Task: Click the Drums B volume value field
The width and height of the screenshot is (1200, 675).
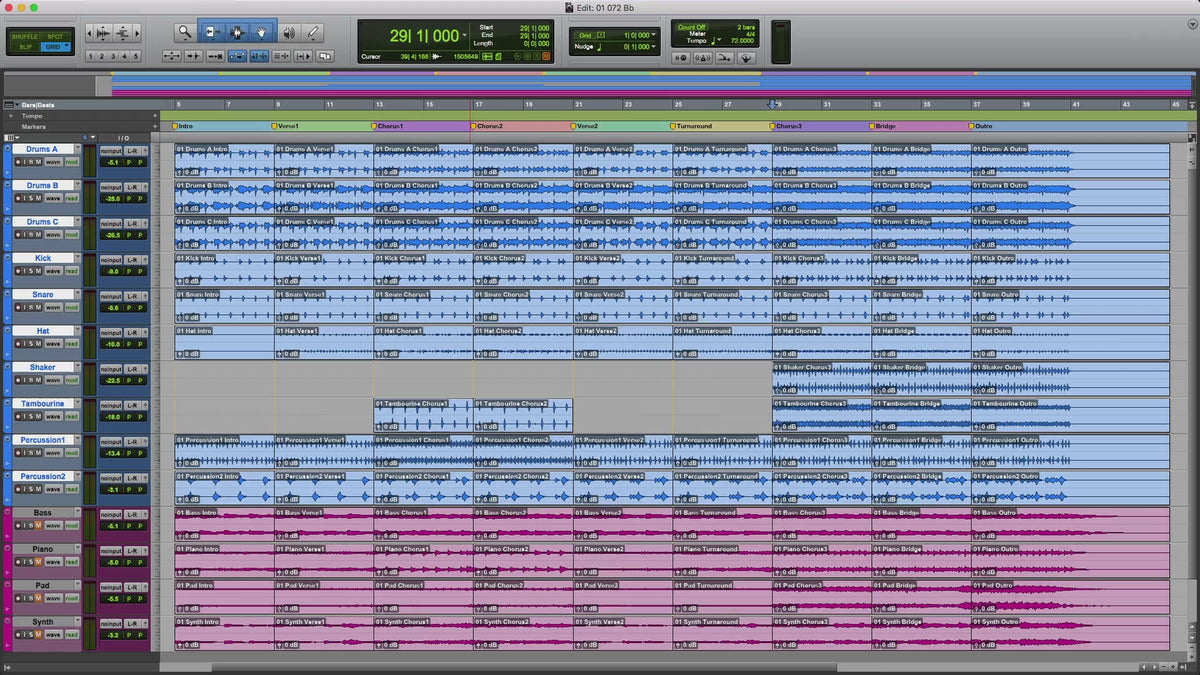Action: pos(113,198)
